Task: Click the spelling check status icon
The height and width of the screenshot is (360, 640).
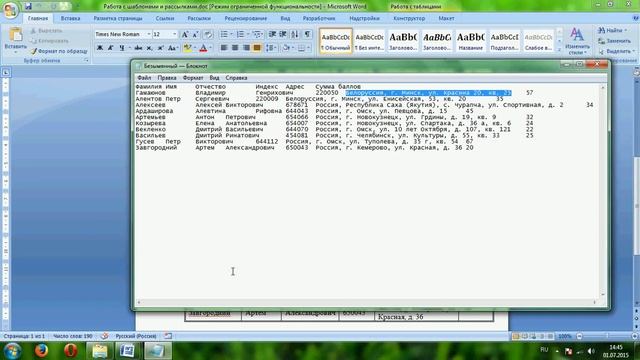Action: (104, 336)
